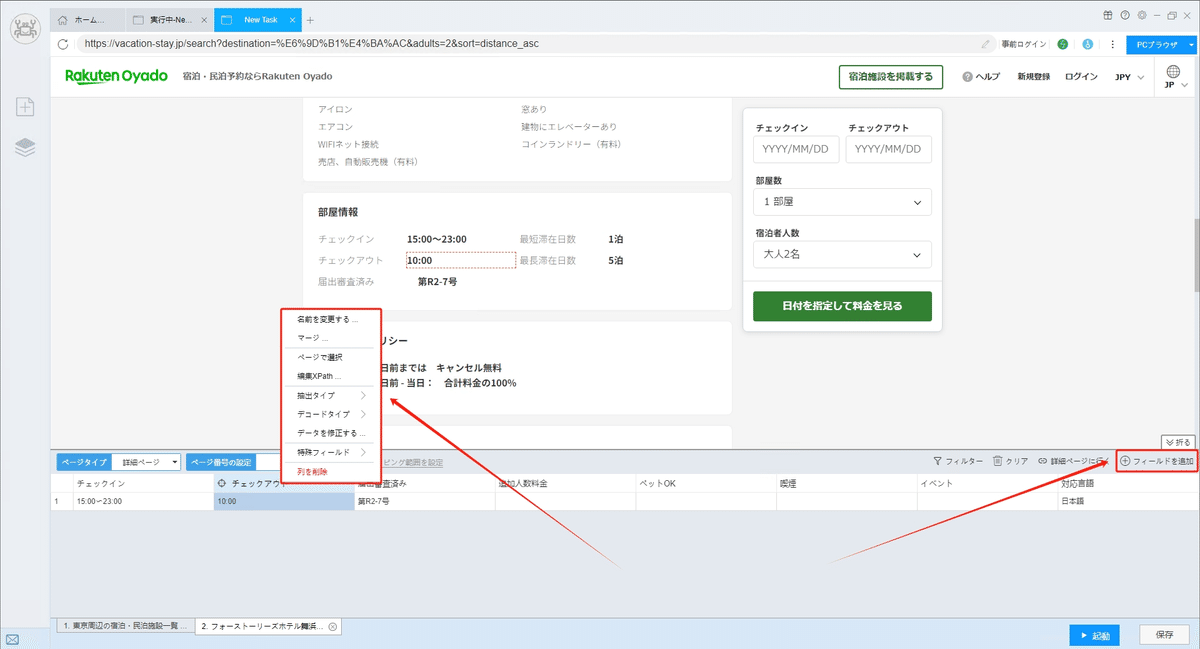Click the browser reload icon
Image resolution: width=1200 pixels, height=649 pixels.
64,44
